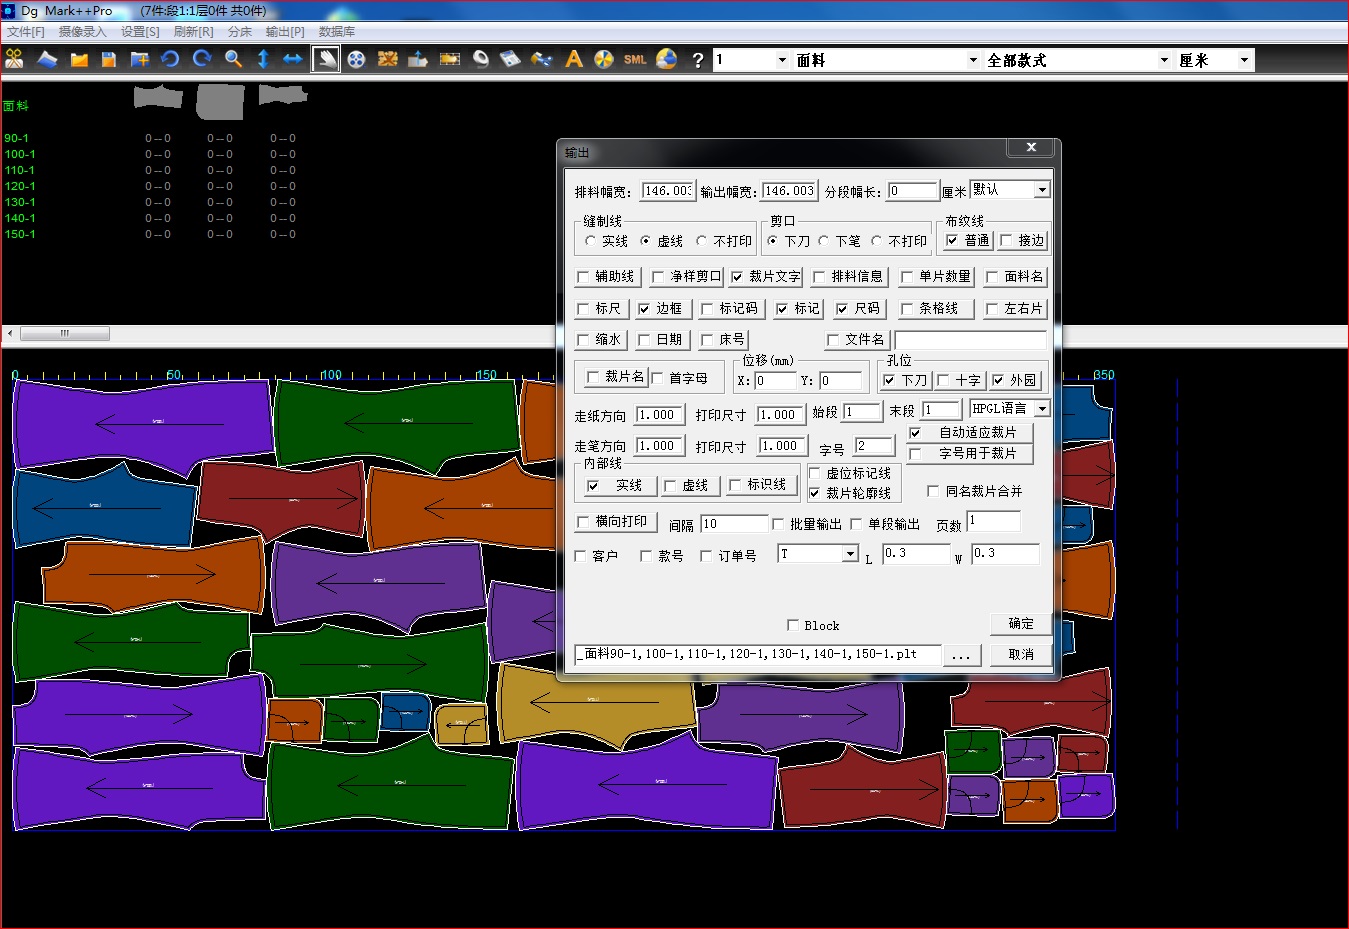Click the 取消 button
Screen dimensions: 1349x929
(1021, 655)
